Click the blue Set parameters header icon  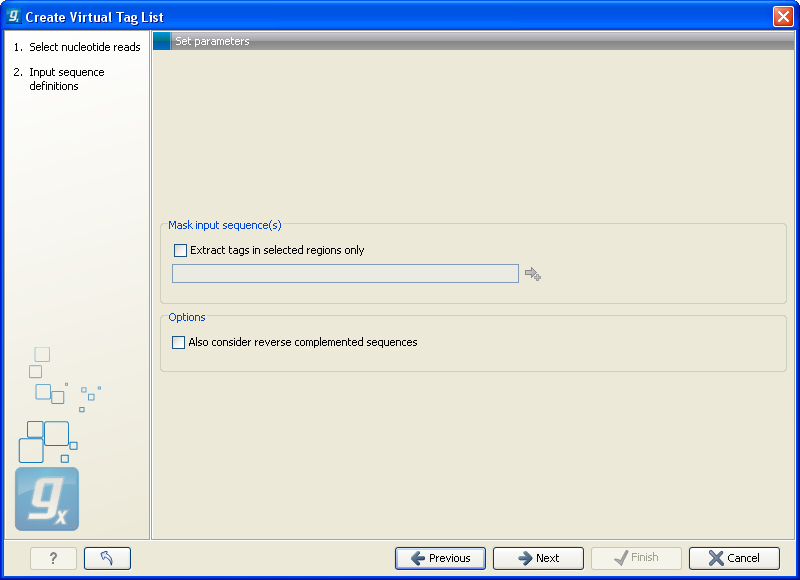coord(162,41)
